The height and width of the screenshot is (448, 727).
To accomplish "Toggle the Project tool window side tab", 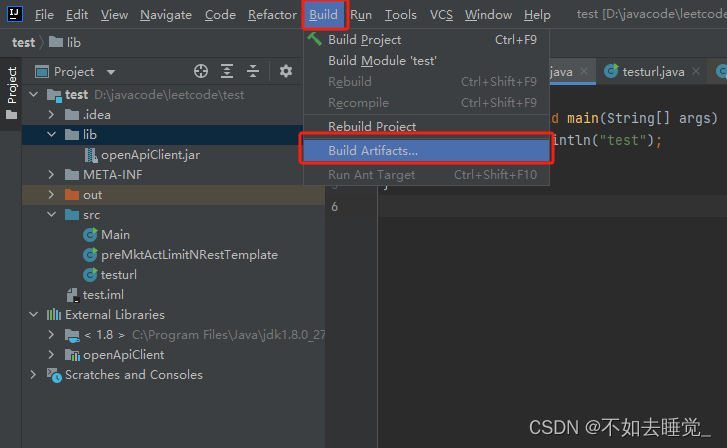I will point(11,93).
